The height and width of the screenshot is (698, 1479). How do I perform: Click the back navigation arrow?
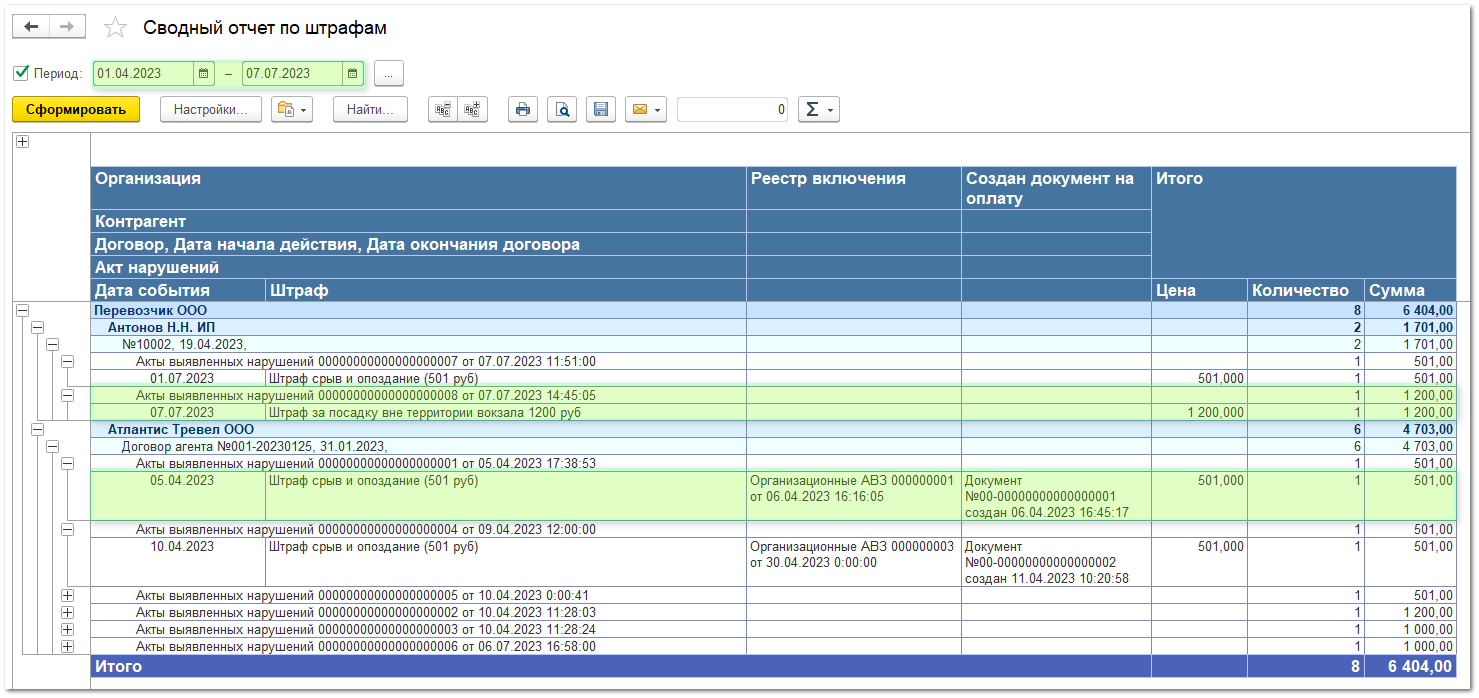point(30,27)
